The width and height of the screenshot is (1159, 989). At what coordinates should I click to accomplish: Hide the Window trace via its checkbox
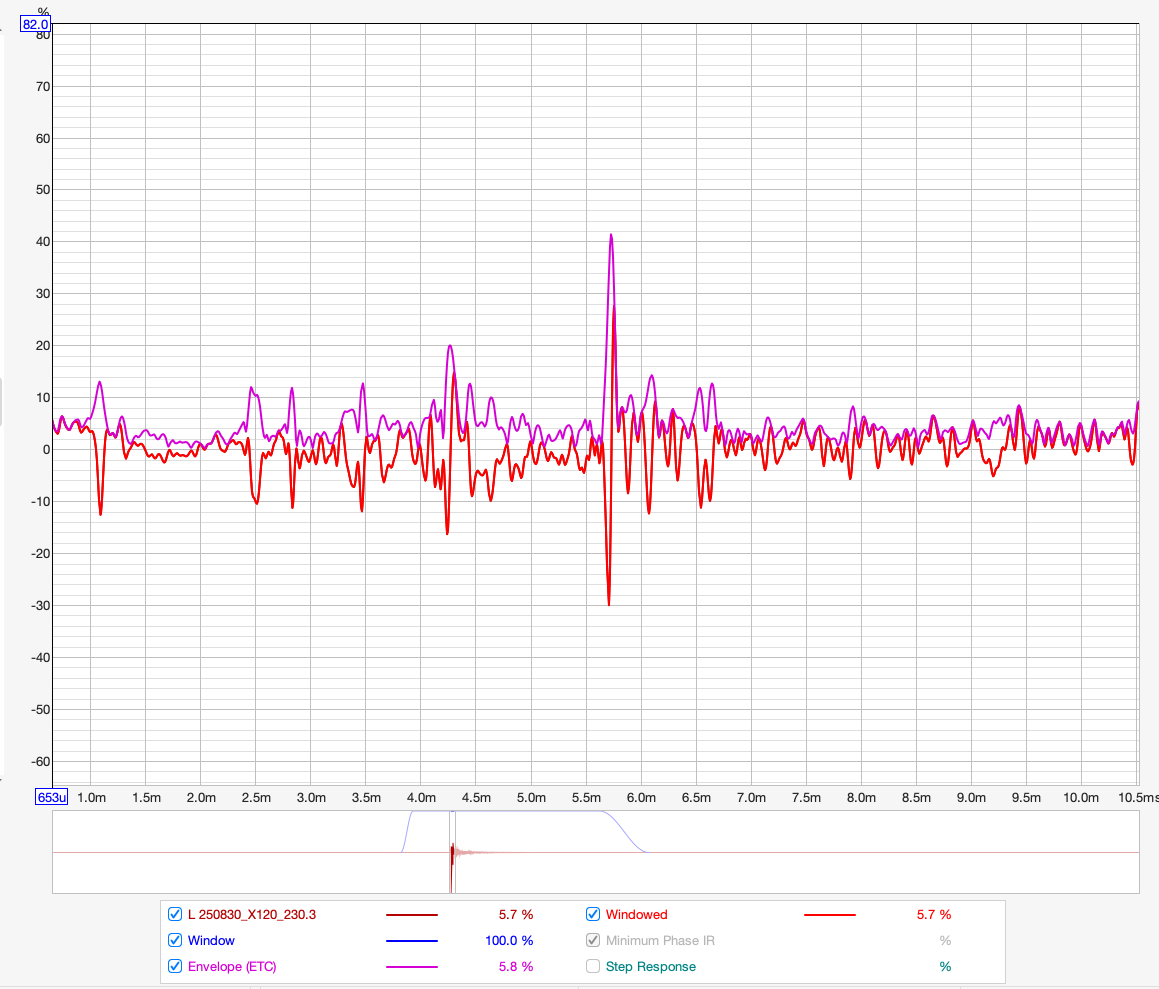175,940
